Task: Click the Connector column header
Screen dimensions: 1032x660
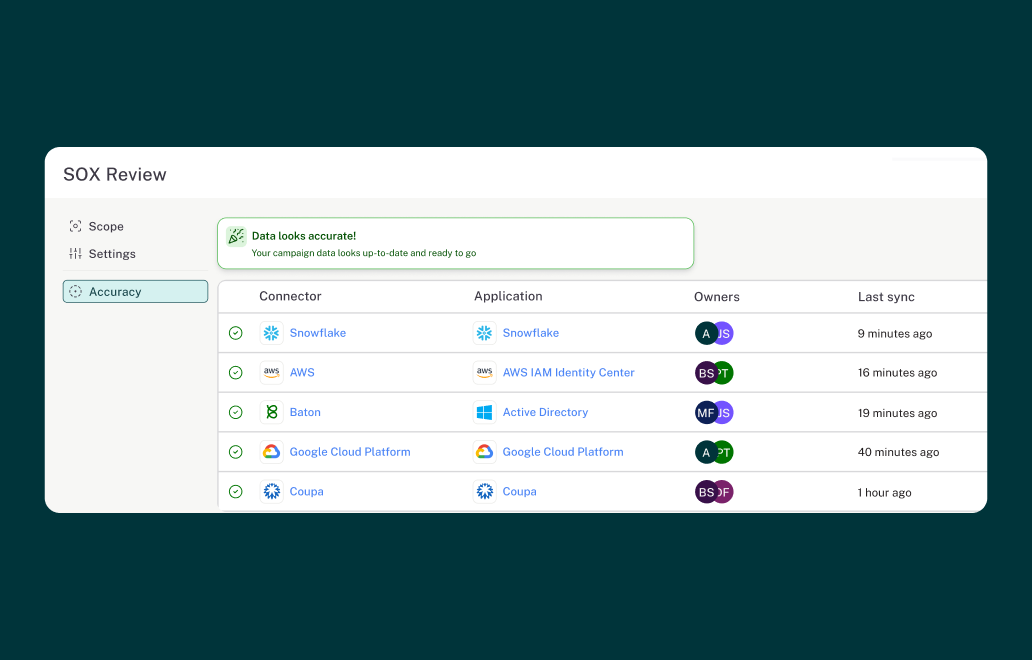Action: tap(290, 296)
